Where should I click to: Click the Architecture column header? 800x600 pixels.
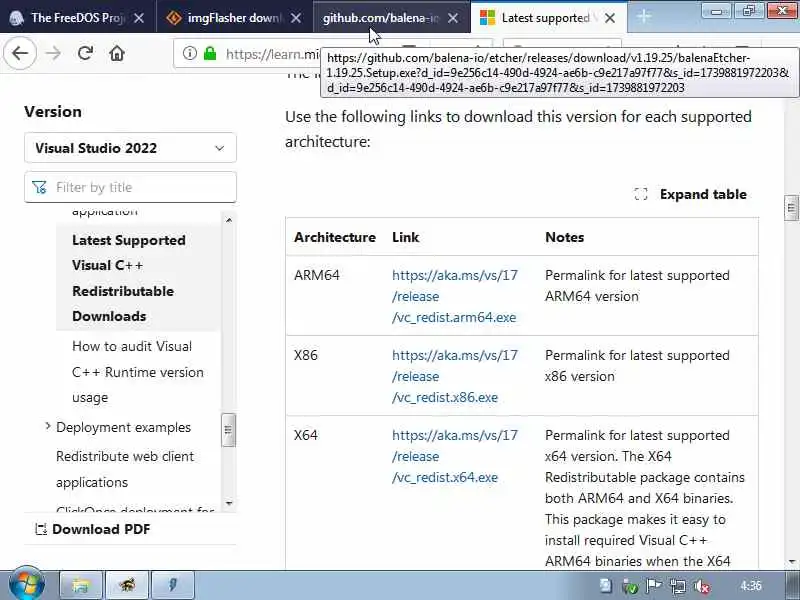[x=335, y=237]
